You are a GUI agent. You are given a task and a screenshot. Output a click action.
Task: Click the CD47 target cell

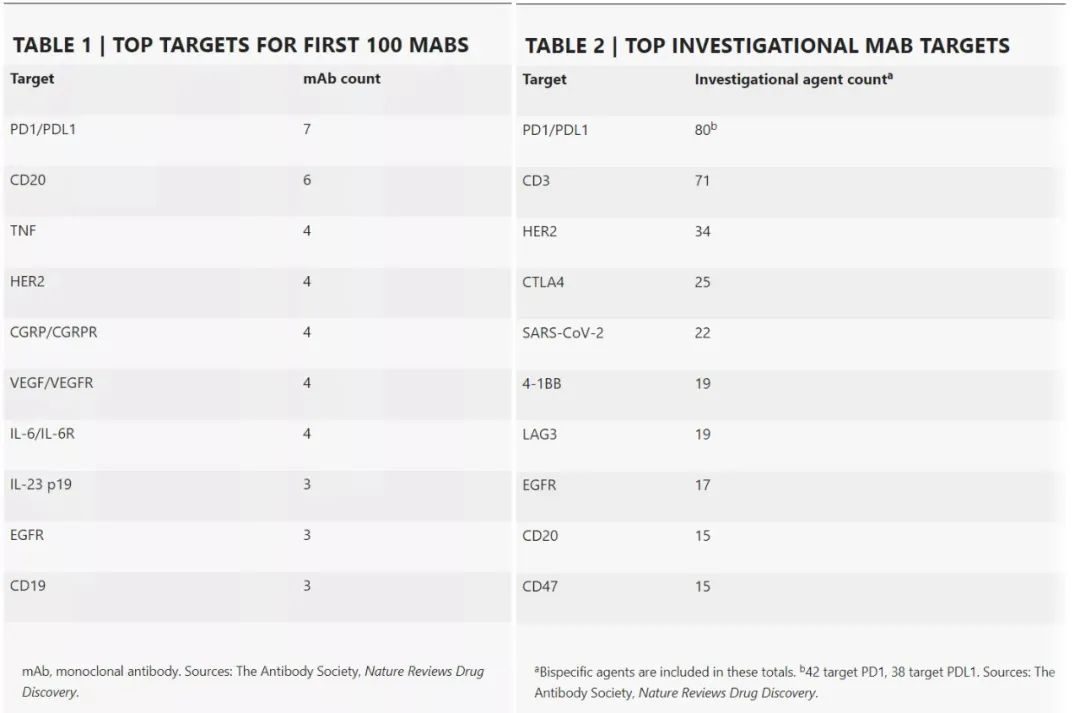click(x=540, y=586)
